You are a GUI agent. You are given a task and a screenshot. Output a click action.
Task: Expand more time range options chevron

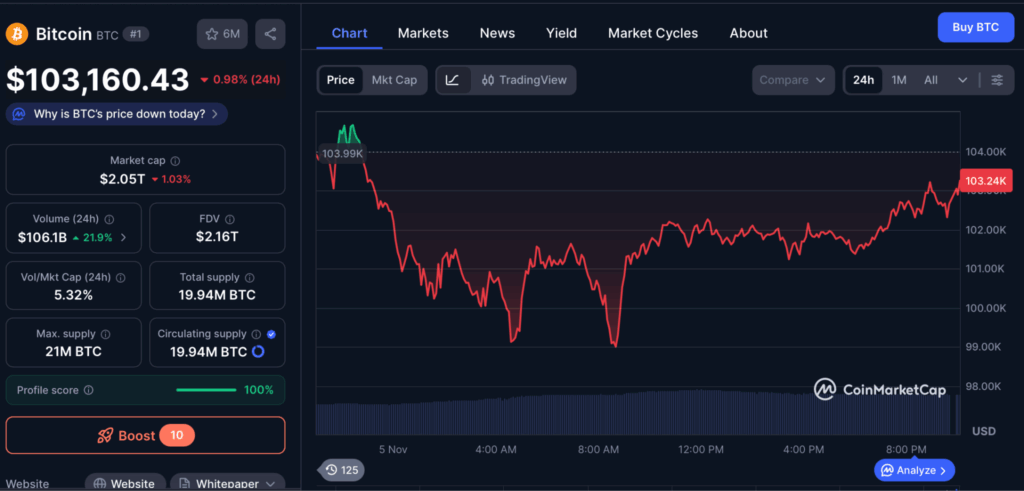pos(962,80)
